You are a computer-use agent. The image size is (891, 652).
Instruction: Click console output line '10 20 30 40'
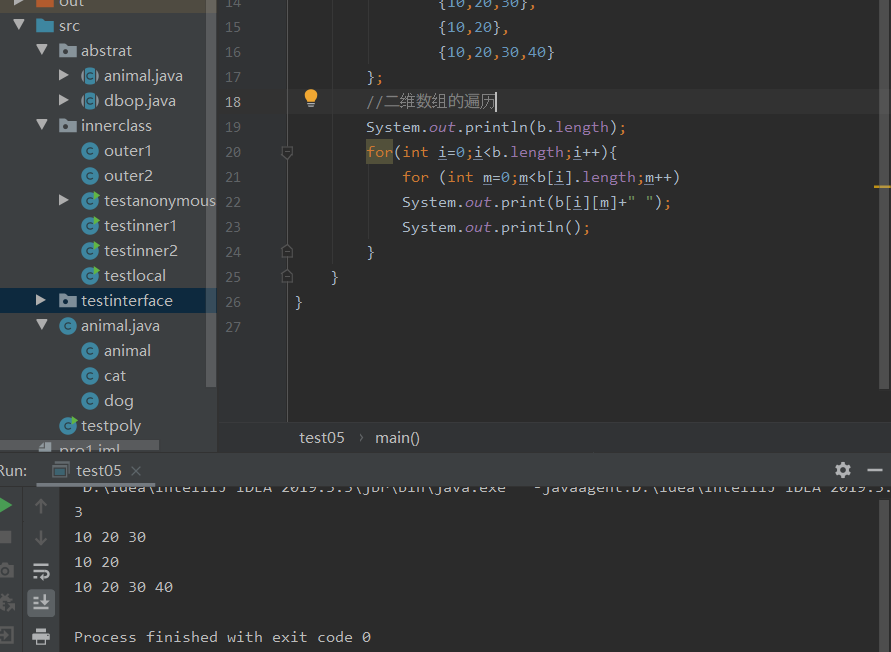click(x=123, y=587)
